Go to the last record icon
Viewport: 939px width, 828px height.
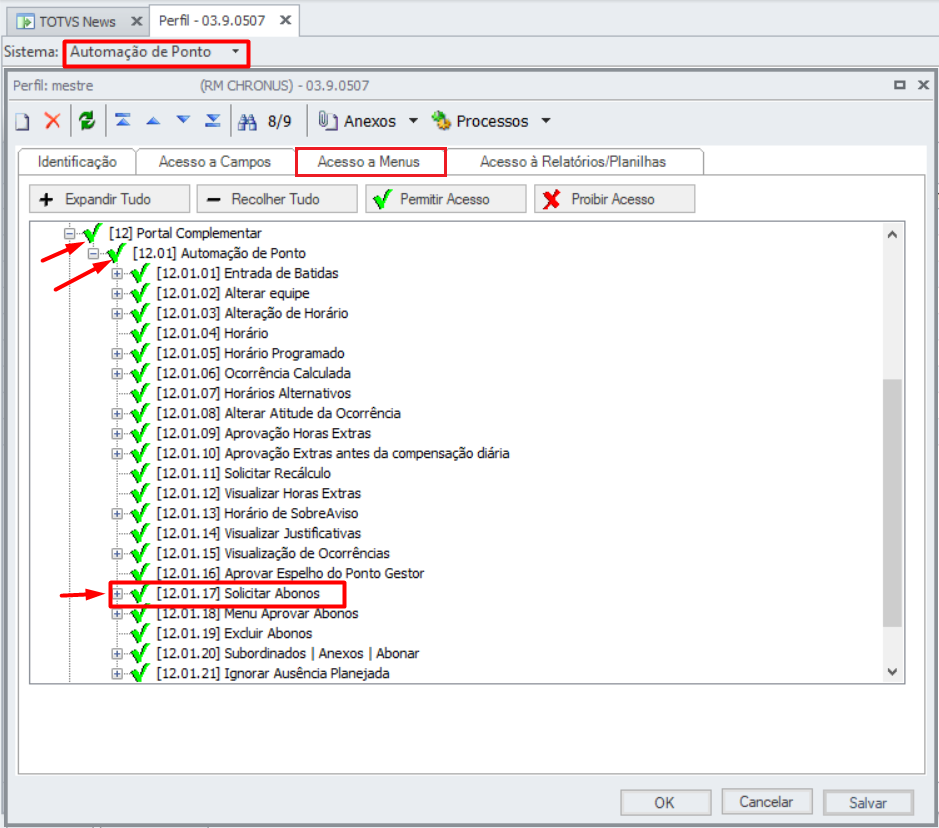213,121
